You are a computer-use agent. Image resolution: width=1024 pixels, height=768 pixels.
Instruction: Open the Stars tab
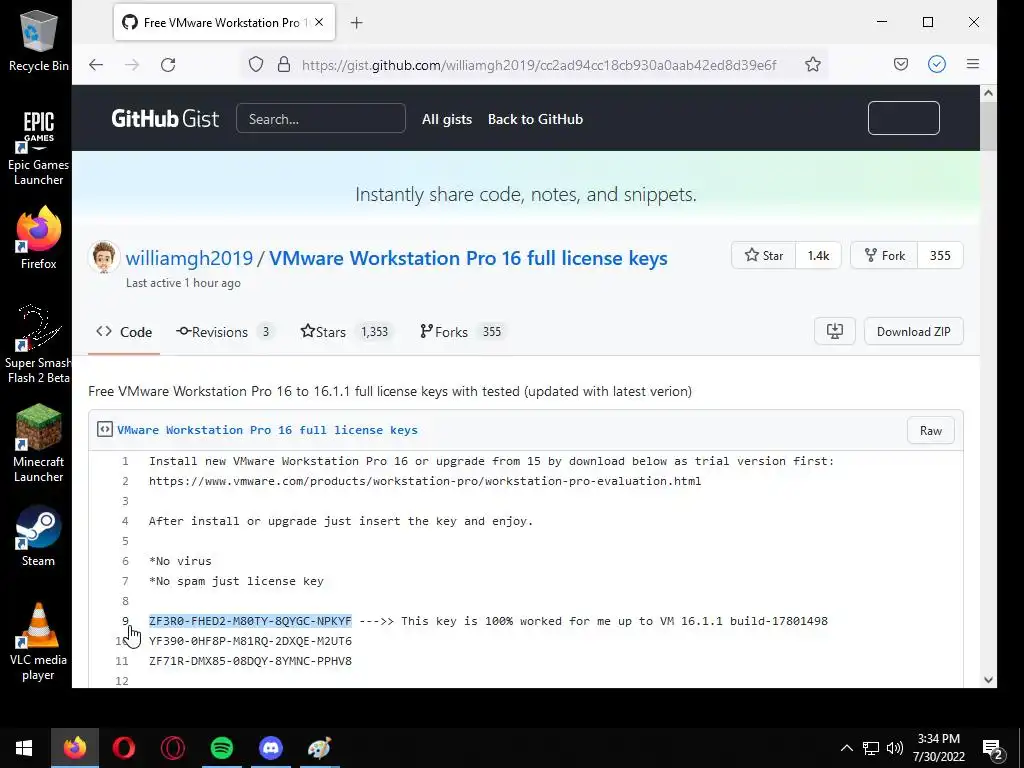[346, 332]
